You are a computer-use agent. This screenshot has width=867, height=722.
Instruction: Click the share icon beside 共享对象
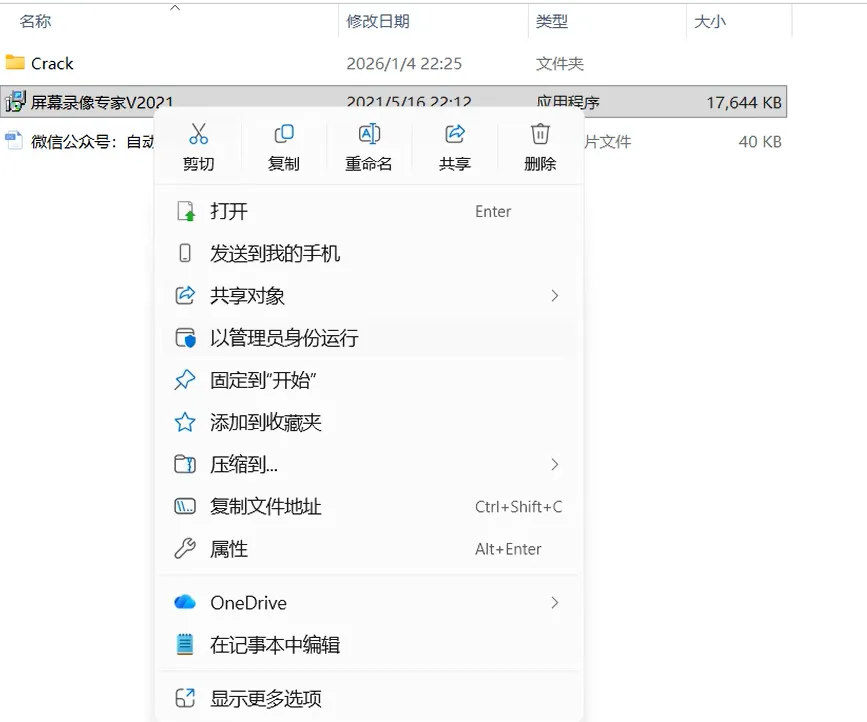tap(185, 295)
